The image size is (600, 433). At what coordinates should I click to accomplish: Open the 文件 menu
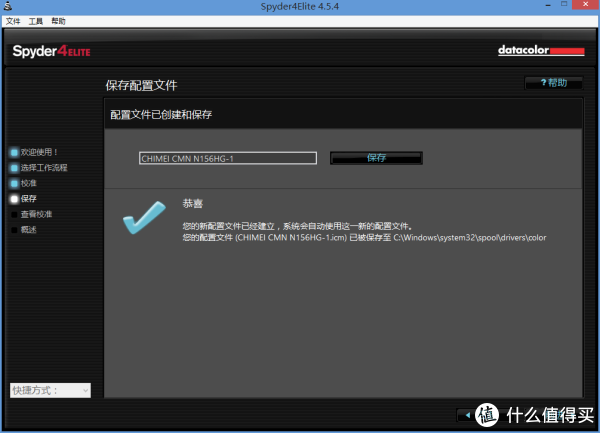click(x=13, y=21)
